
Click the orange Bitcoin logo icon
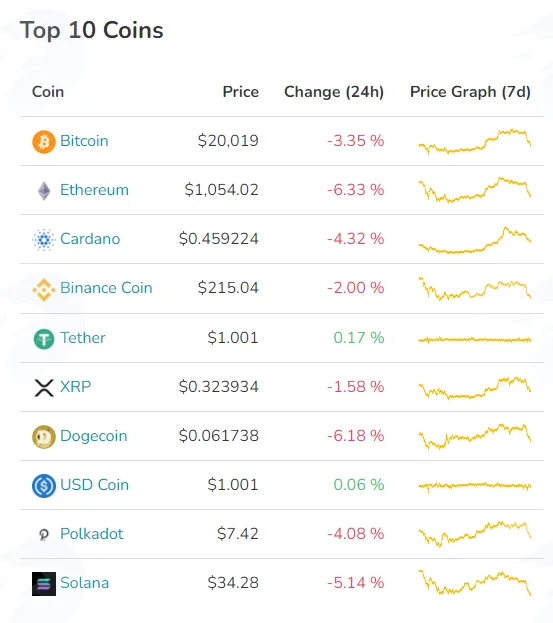click(44, 141)
